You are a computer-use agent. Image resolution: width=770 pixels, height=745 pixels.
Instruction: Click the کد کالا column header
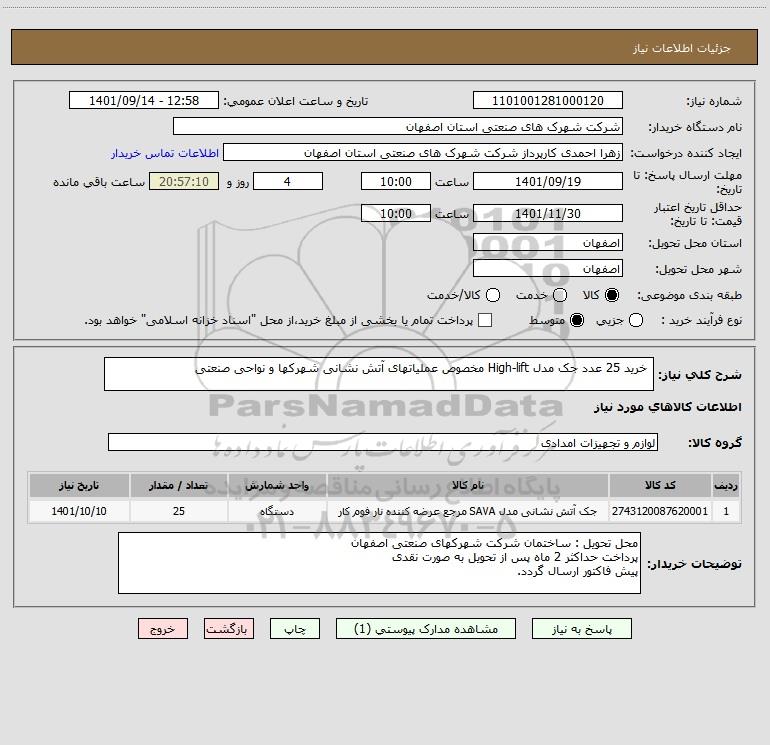pos(660,485)
